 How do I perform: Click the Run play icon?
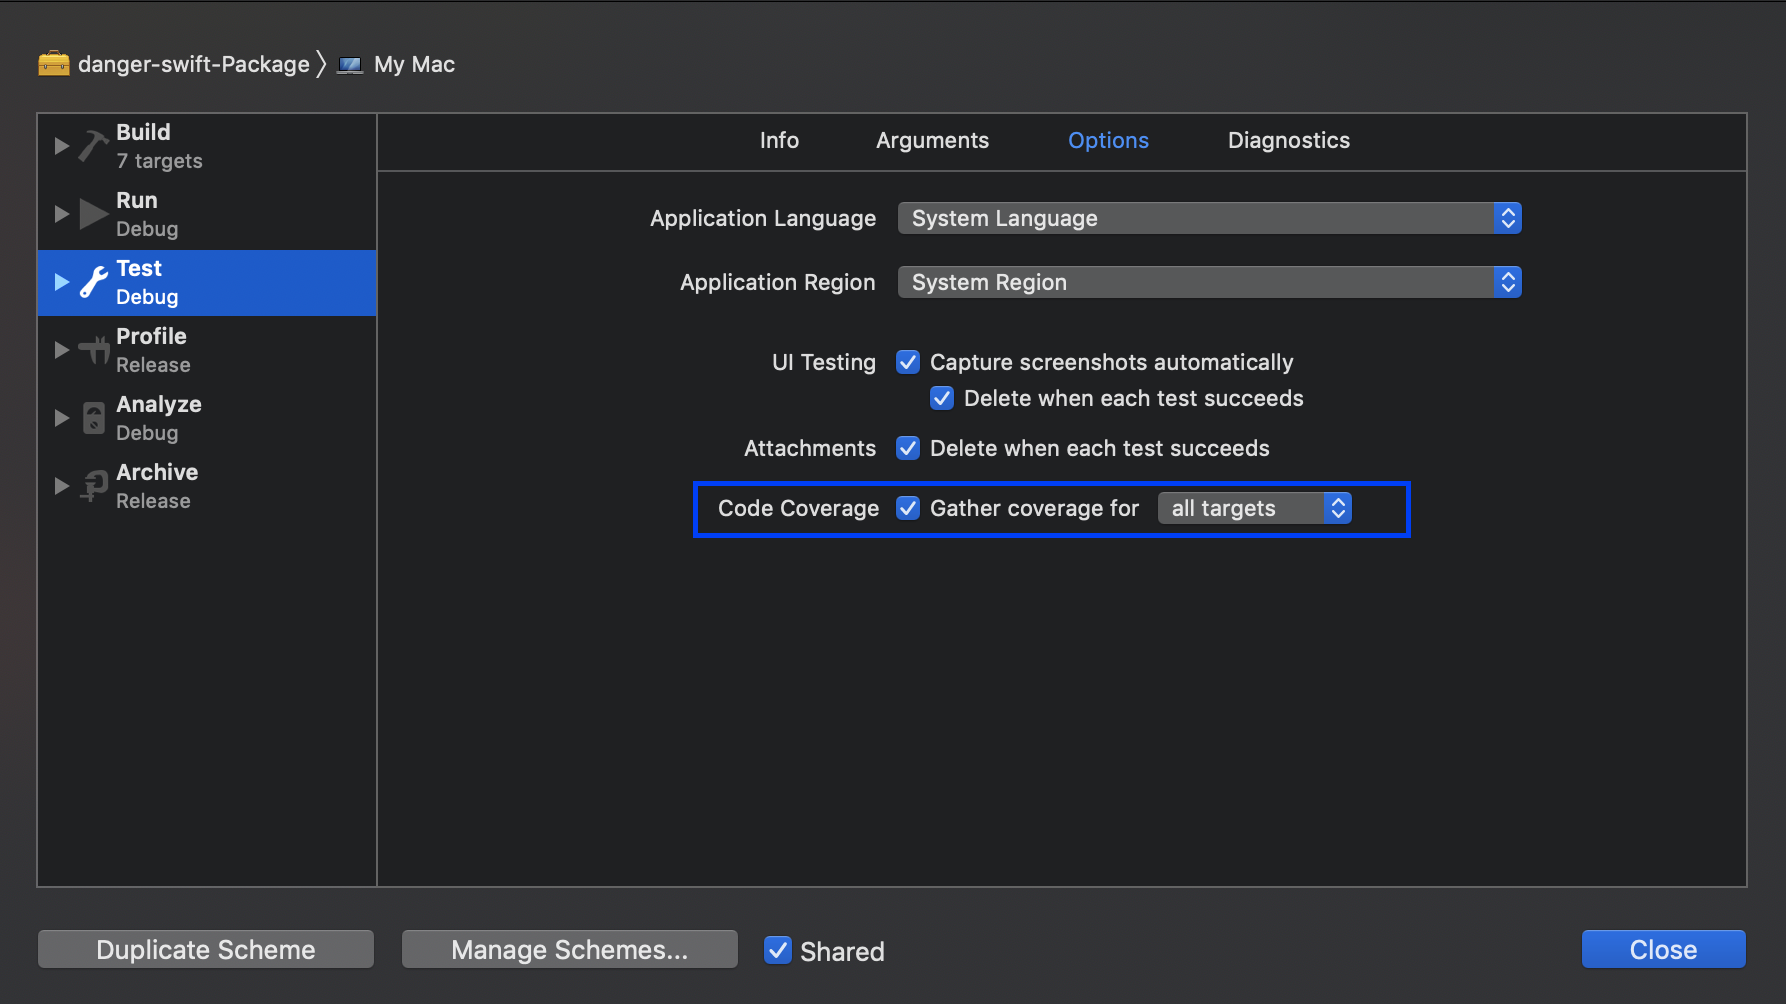(93, 214)
